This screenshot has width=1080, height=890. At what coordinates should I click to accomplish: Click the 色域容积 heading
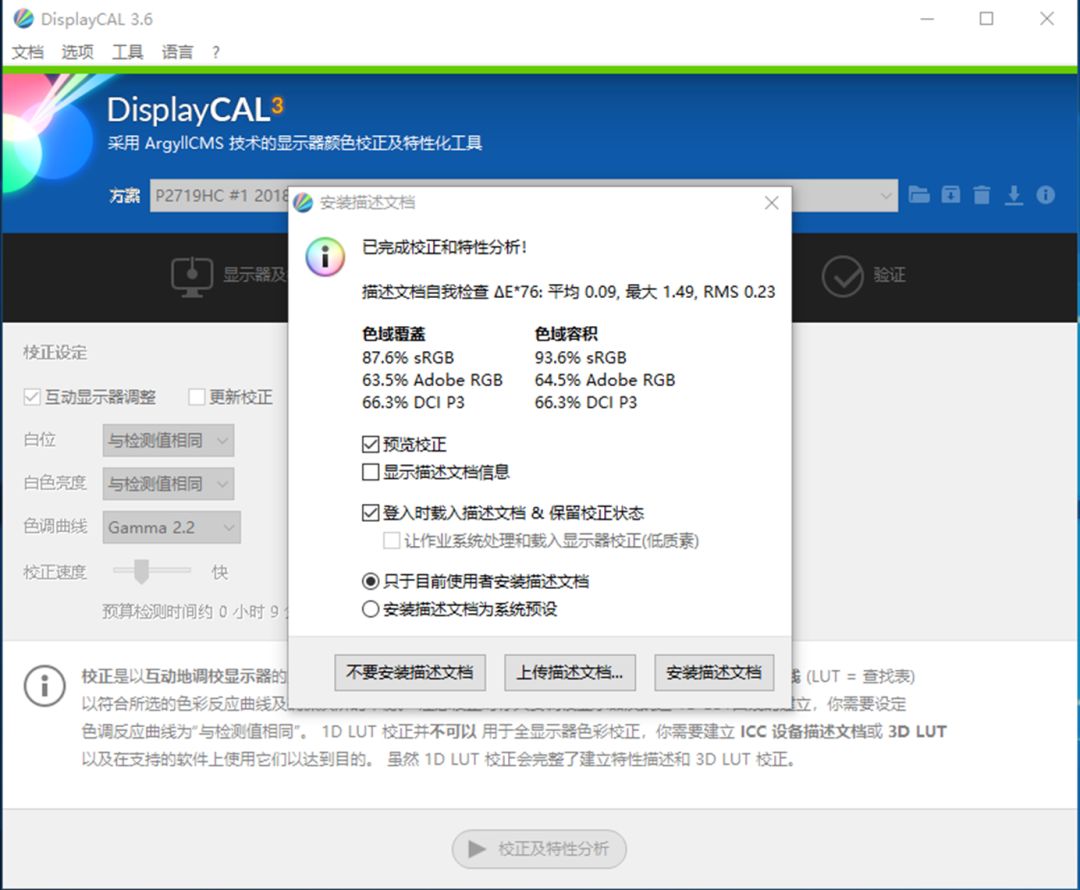[566, 334]
